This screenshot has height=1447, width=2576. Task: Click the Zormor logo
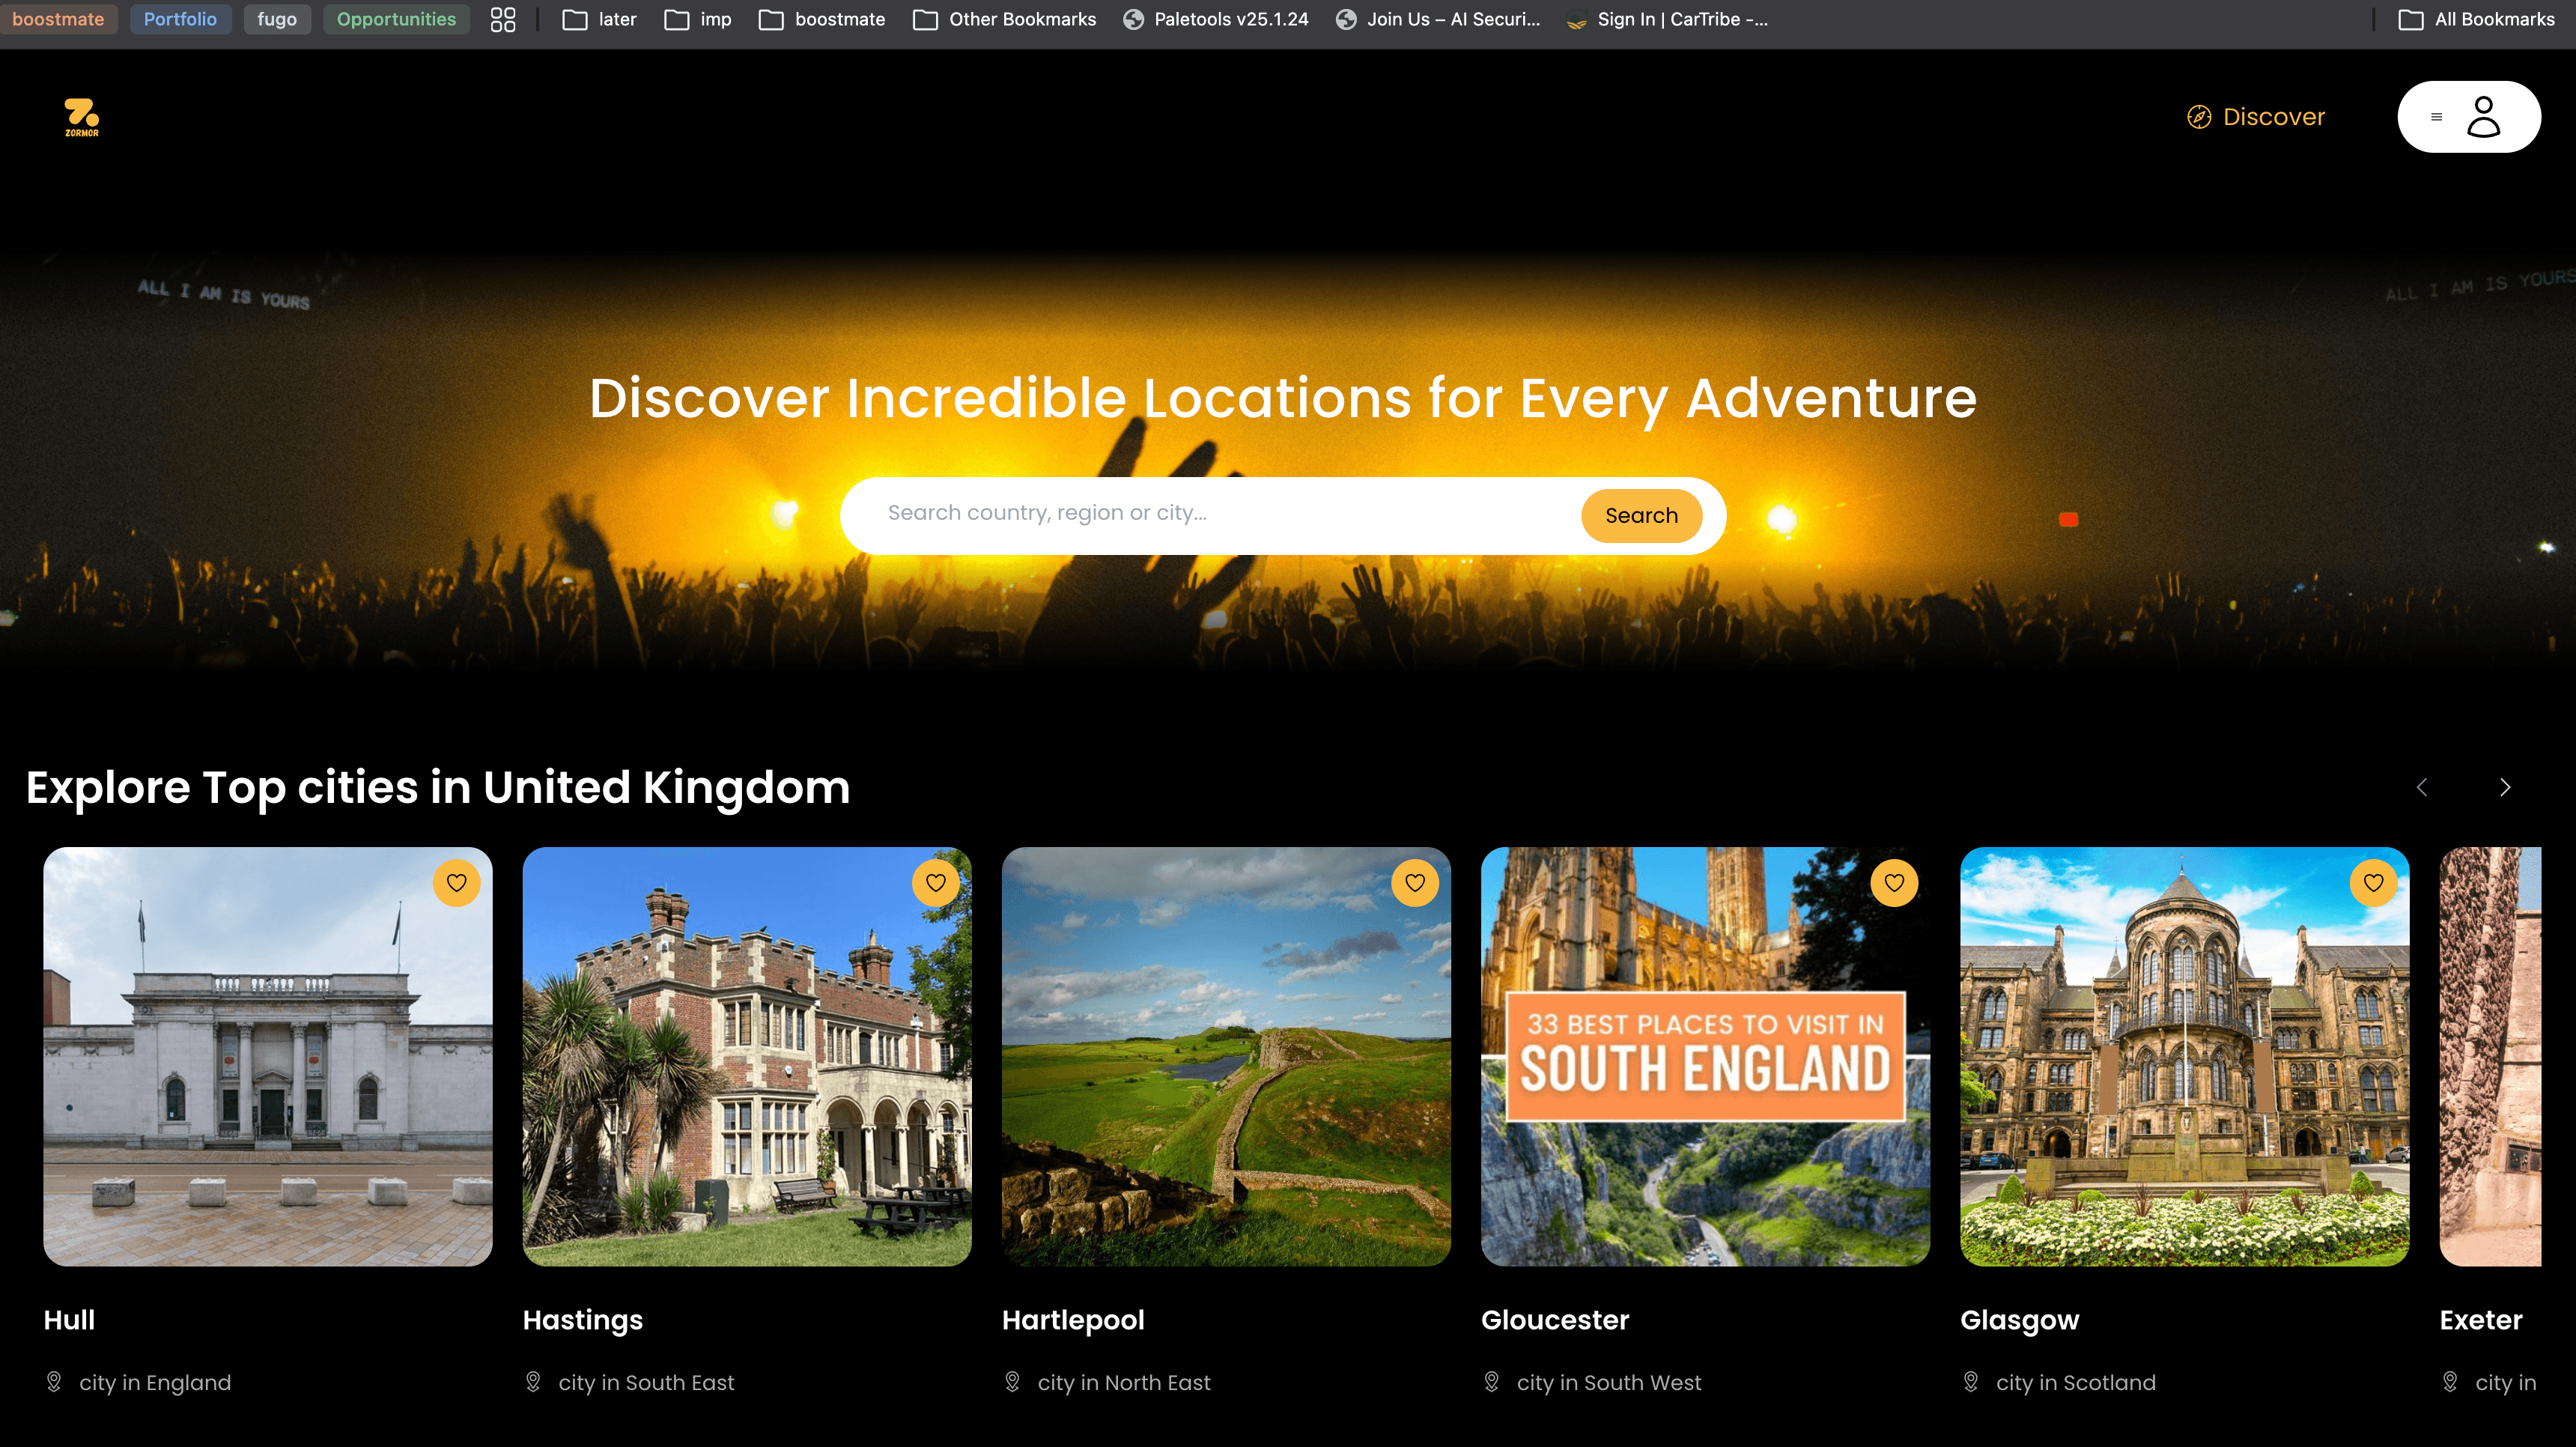83,116
